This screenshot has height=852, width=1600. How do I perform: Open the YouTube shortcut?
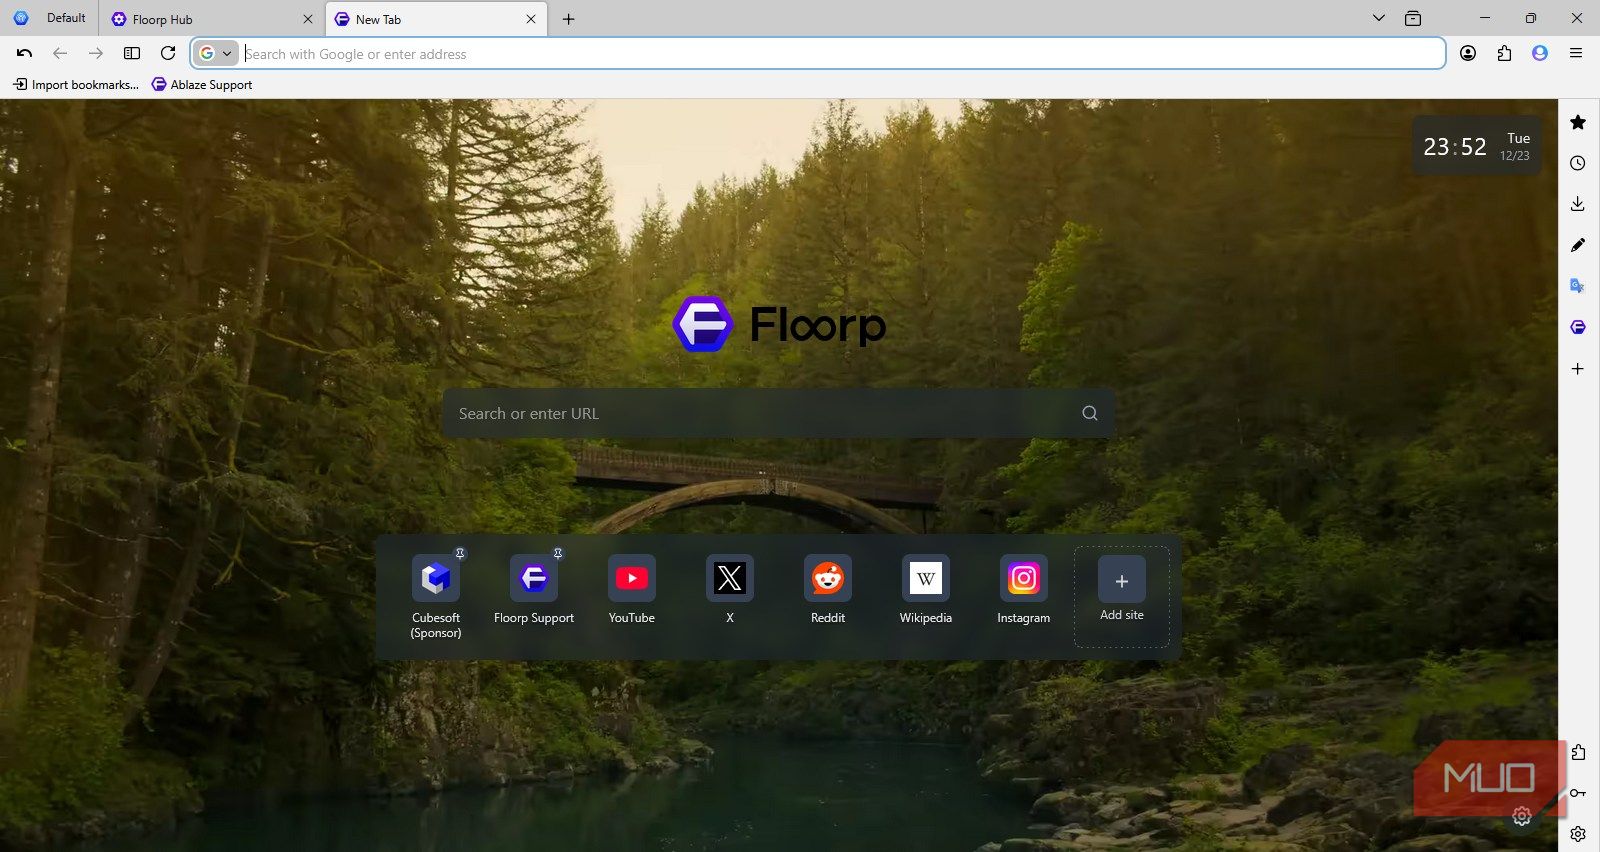[x=632, y=590]
